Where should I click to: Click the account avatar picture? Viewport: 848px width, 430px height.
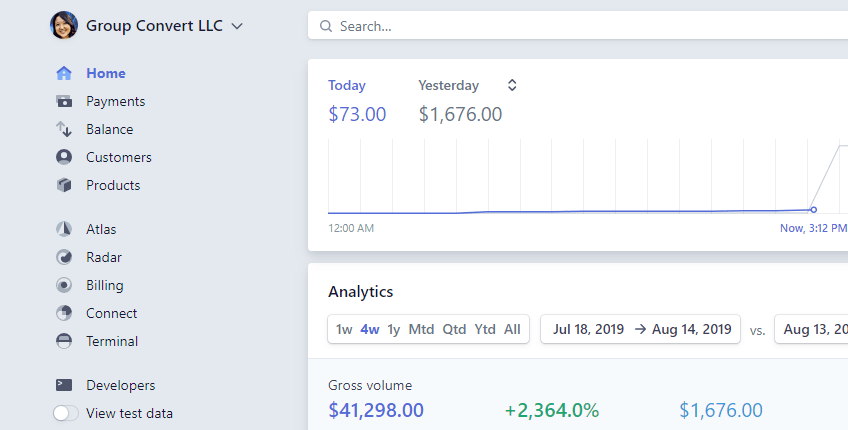click(x=64, y=25)
